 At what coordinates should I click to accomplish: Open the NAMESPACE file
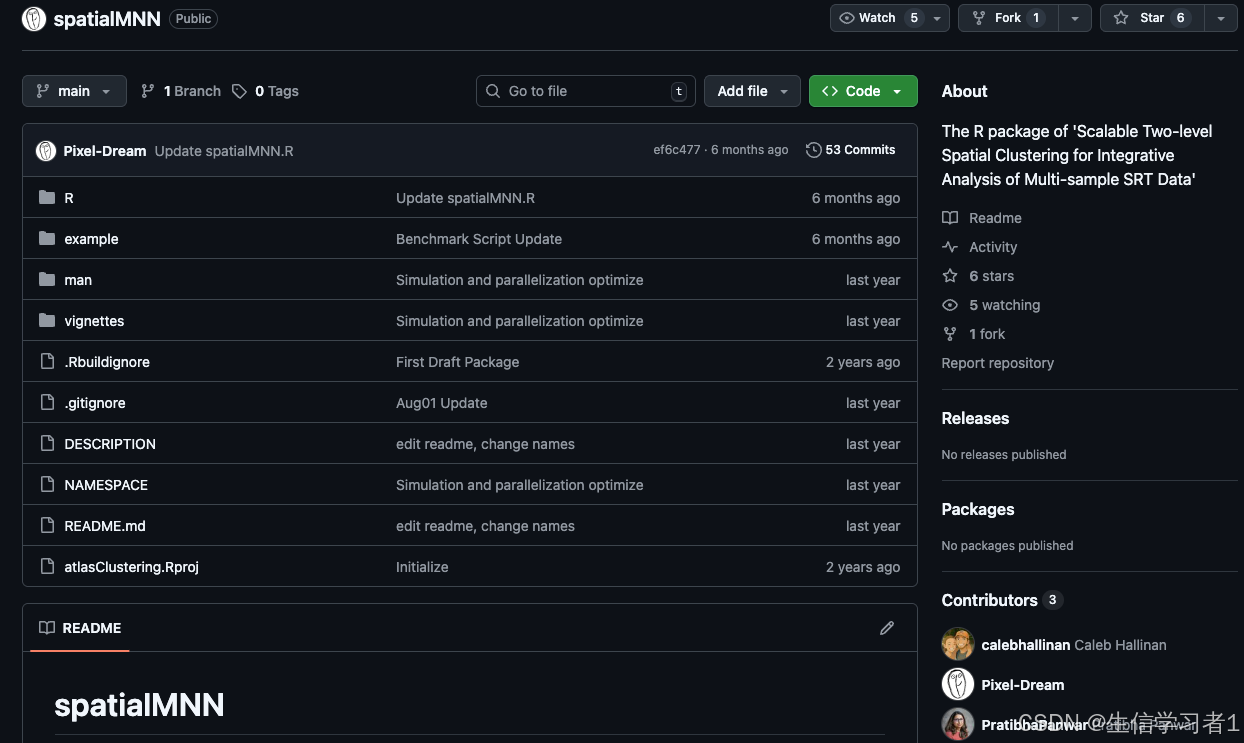click(106, 485)
